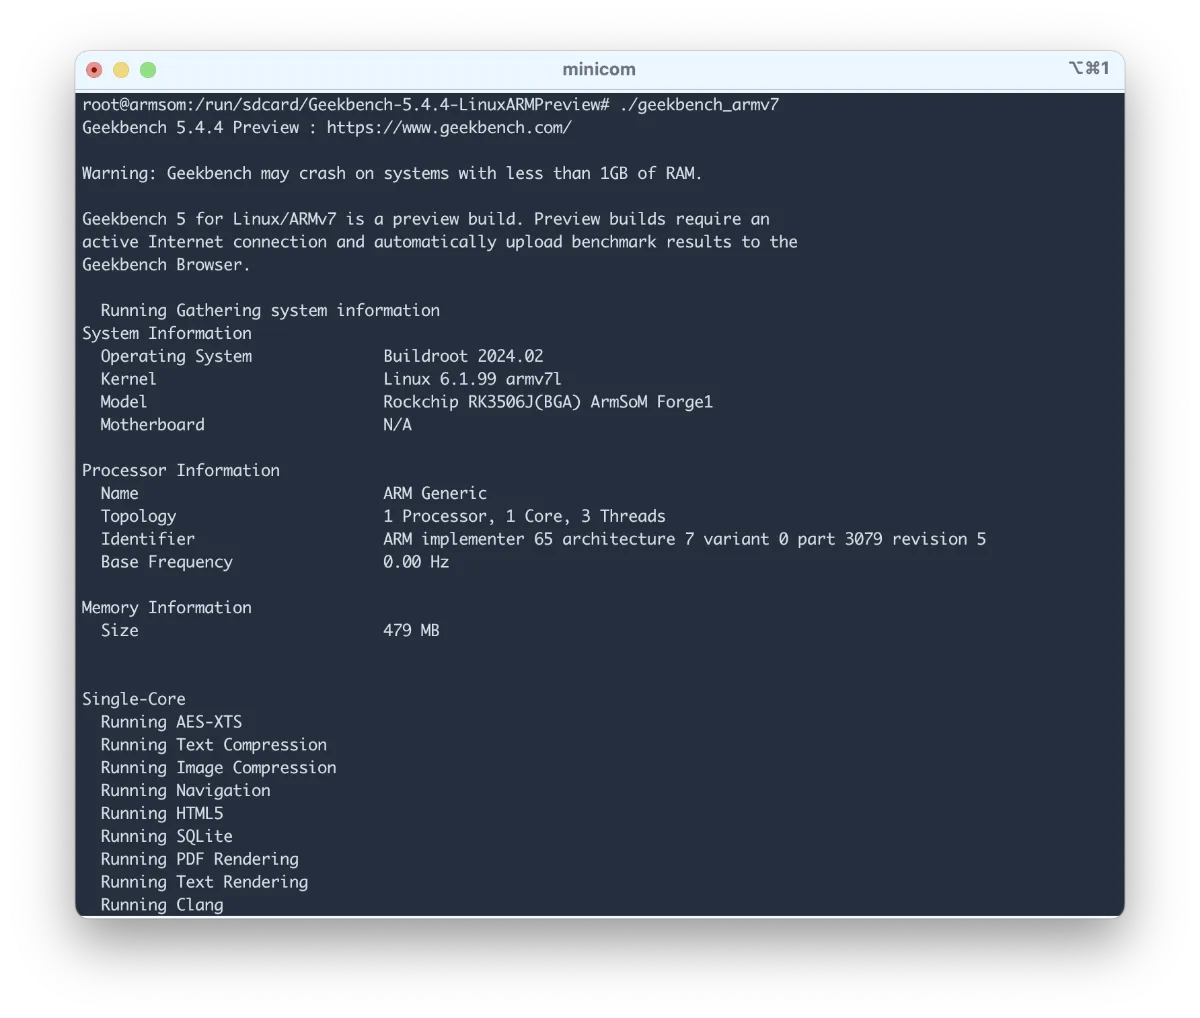
Task: Click the Memory Information heading
Action: [167, 607]
